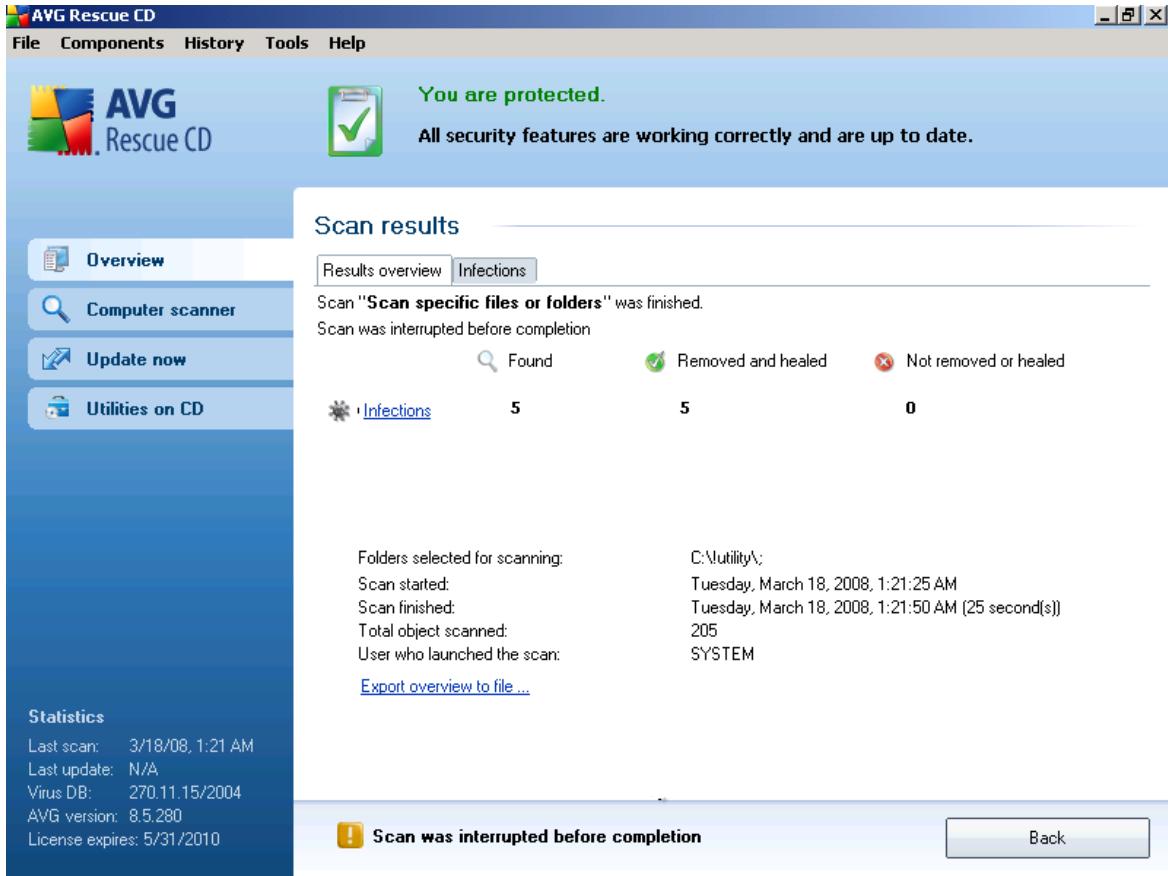Image resolution: width=1168 pixels, height=876 pixels.
Task: Open the Infections link in results
Action: tap(397, 410)
